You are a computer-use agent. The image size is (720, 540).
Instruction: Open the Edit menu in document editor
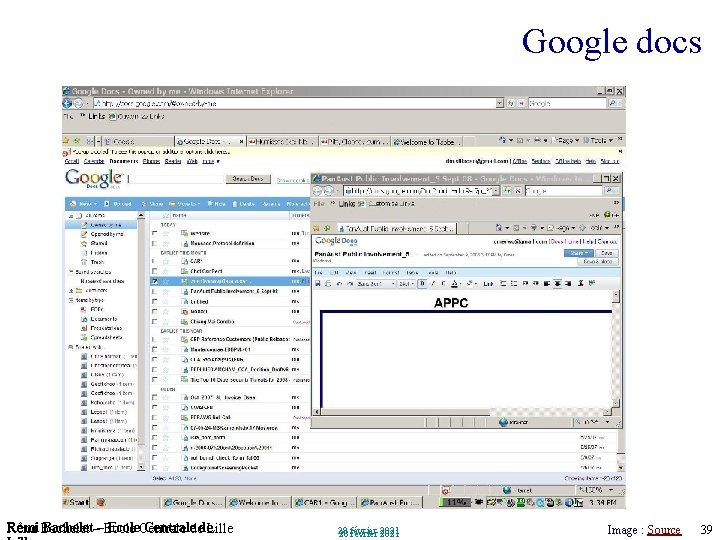click(x=334, y=273)
